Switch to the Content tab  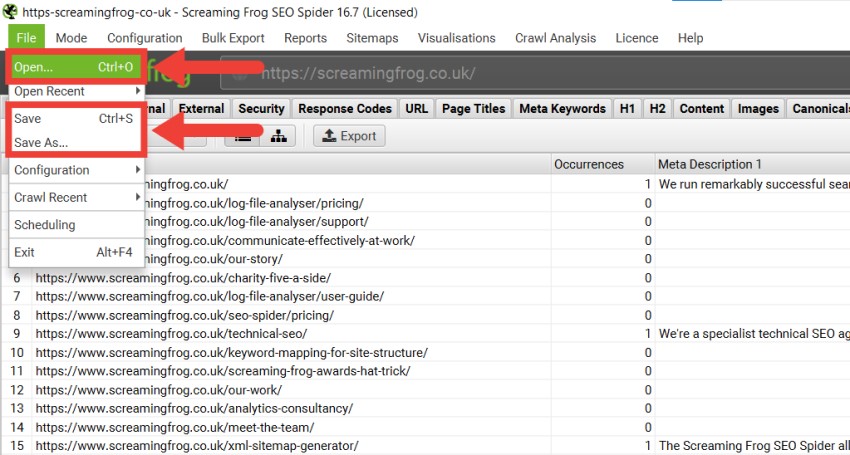pos(702,108)
